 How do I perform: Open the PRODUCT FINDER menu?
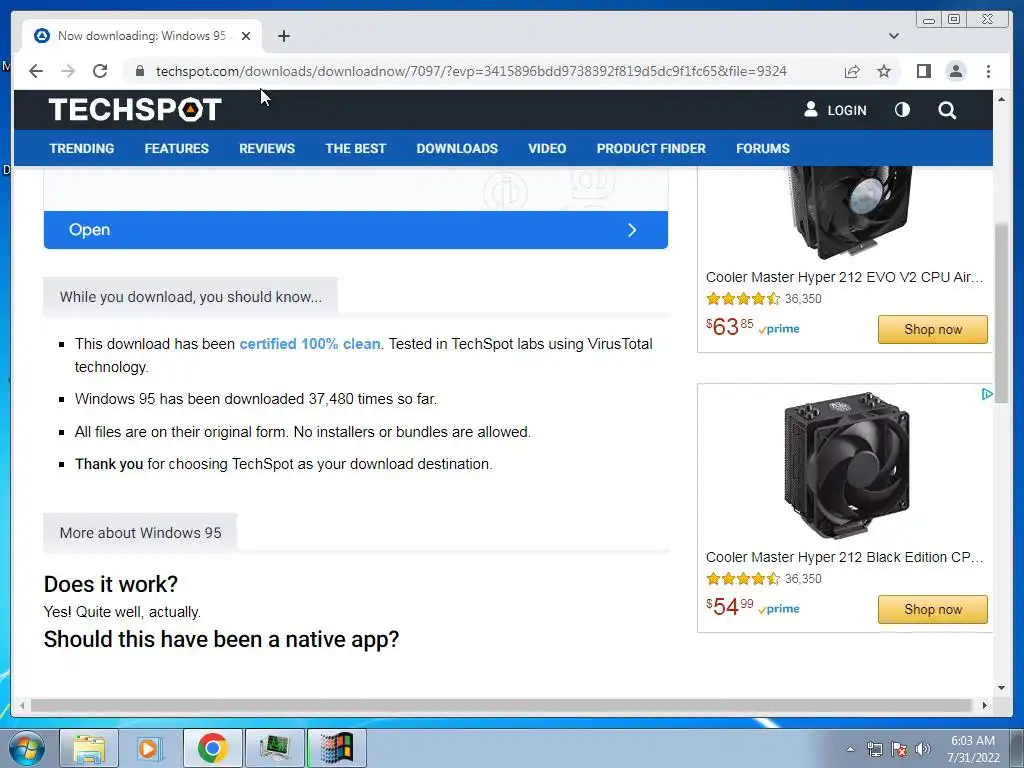[651, 148]
